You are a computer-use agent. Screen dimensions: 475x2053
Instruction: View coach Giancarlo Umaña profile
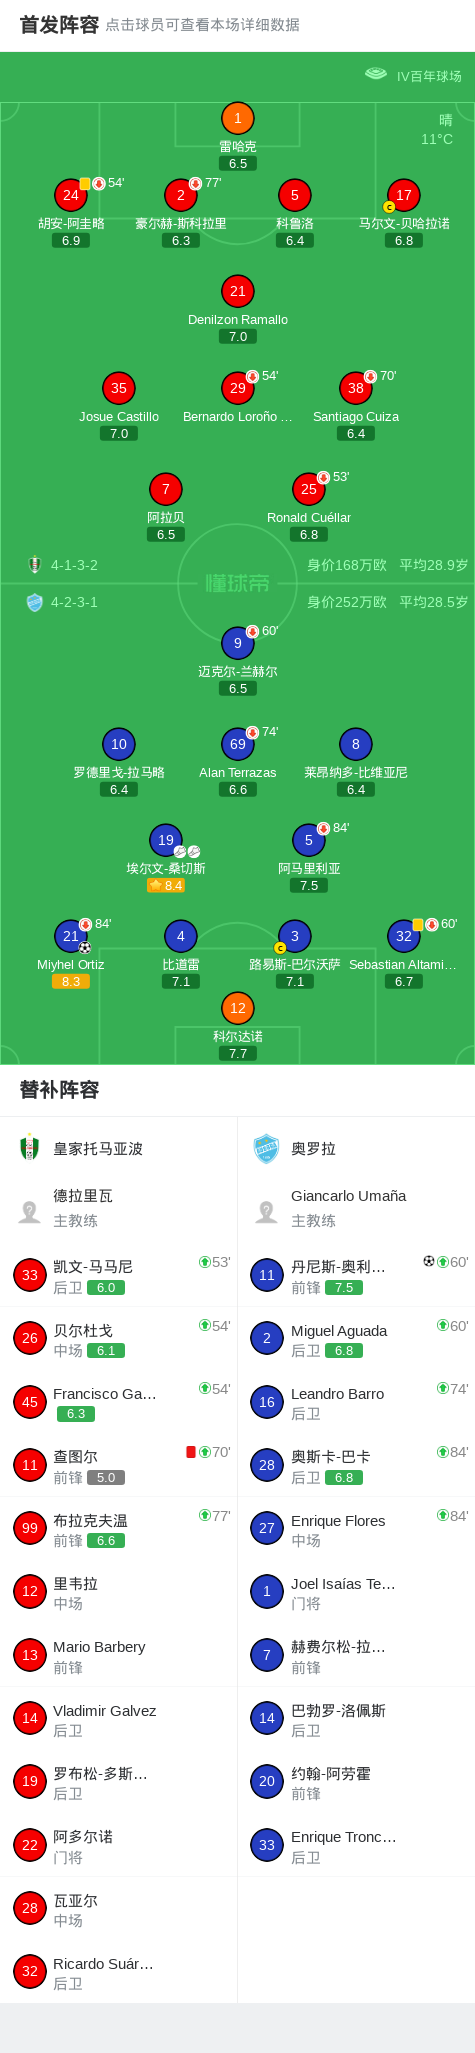(356, 1208)
